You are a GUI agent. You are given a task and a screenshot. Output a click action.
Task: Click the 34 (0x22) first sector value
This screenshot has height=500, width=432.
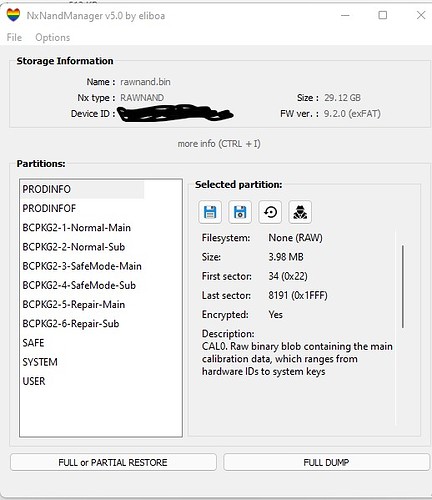coord(288,276)
